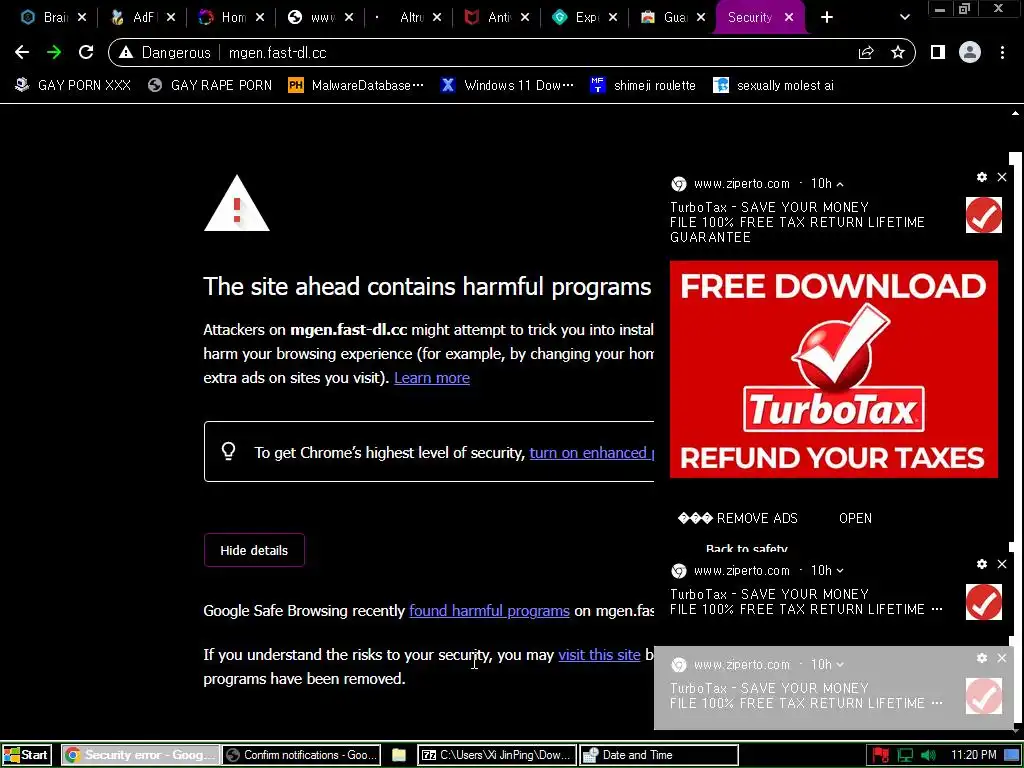Click the Hide details button
This screenshot has width=1024, height=768.
[254, 551]
